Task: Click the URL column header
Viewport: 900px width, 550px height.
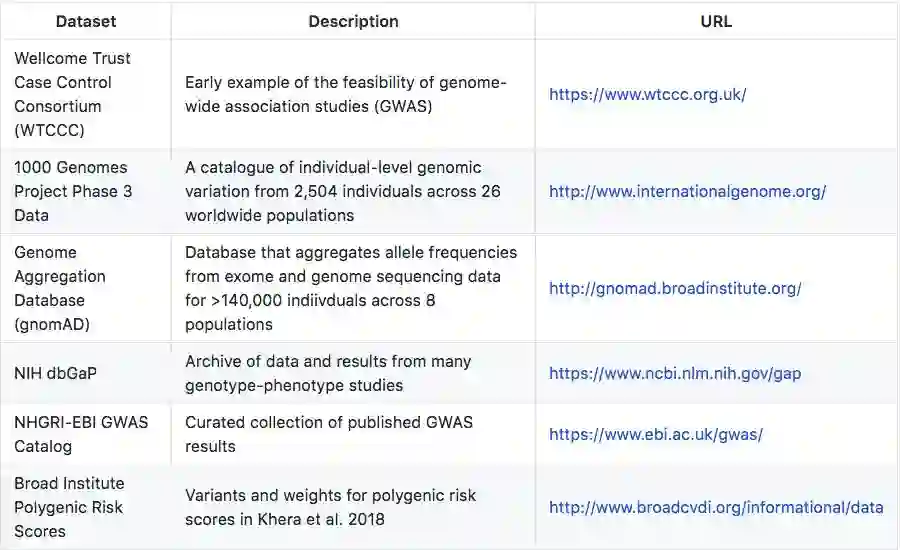Action: click(x=716, y=21)
